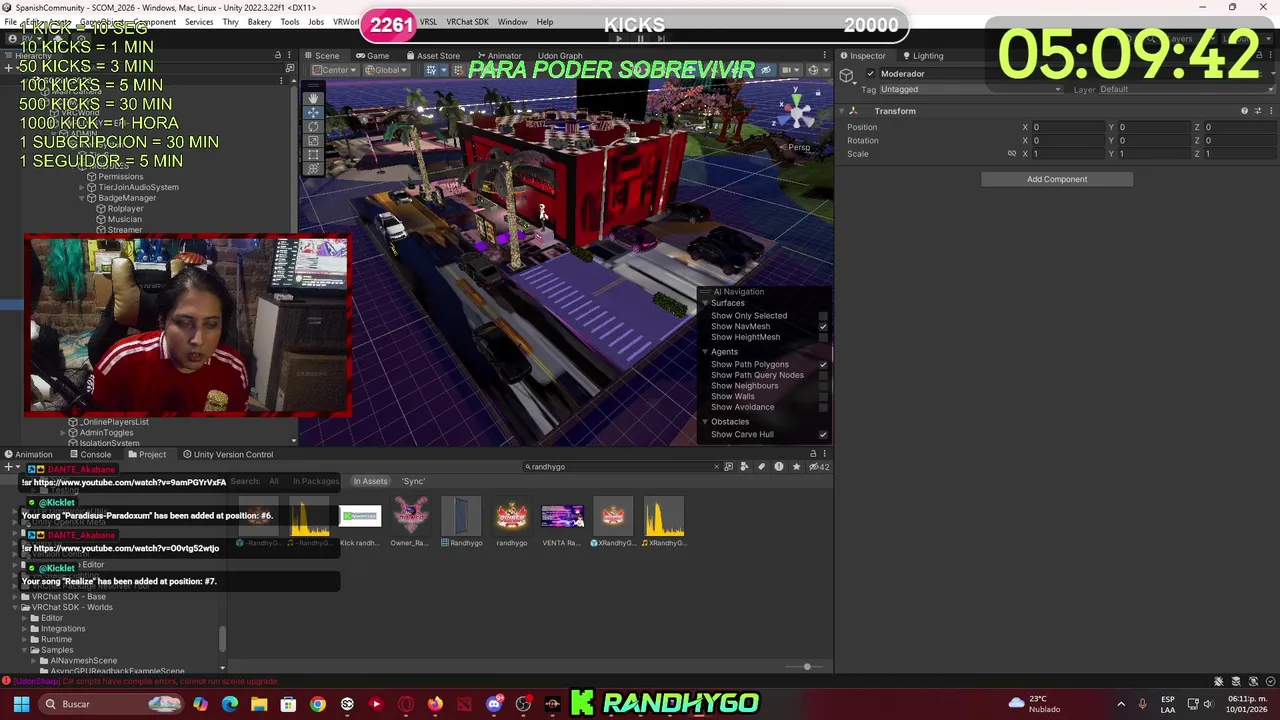The height and width of the screenshot is (720, 1280).
Task: Open Windows Start button
Action: (x=21, y=704)
